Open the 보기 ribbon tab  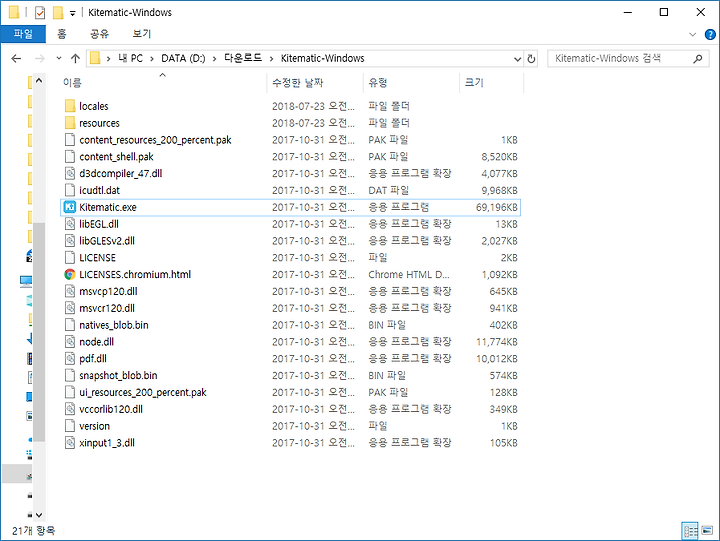pos(141,34)
